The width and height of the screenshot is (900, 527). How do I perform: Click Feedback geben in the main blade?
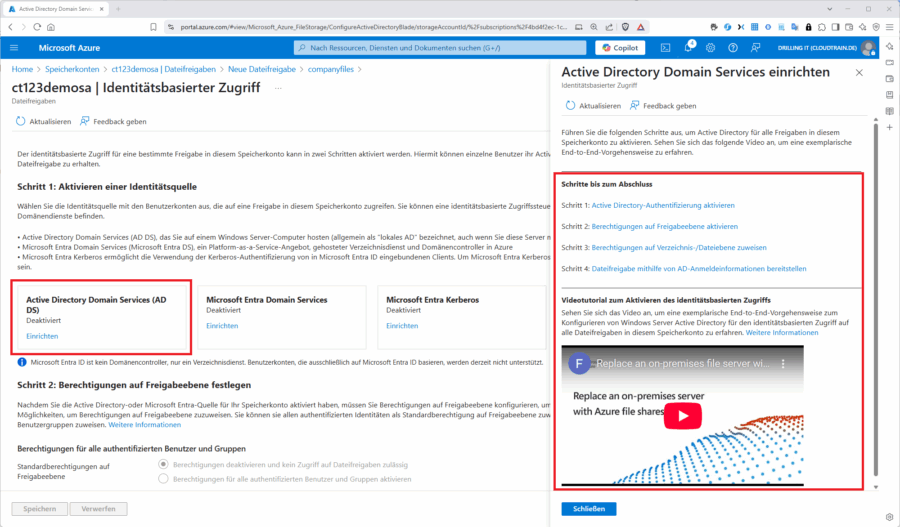[113, 121]
